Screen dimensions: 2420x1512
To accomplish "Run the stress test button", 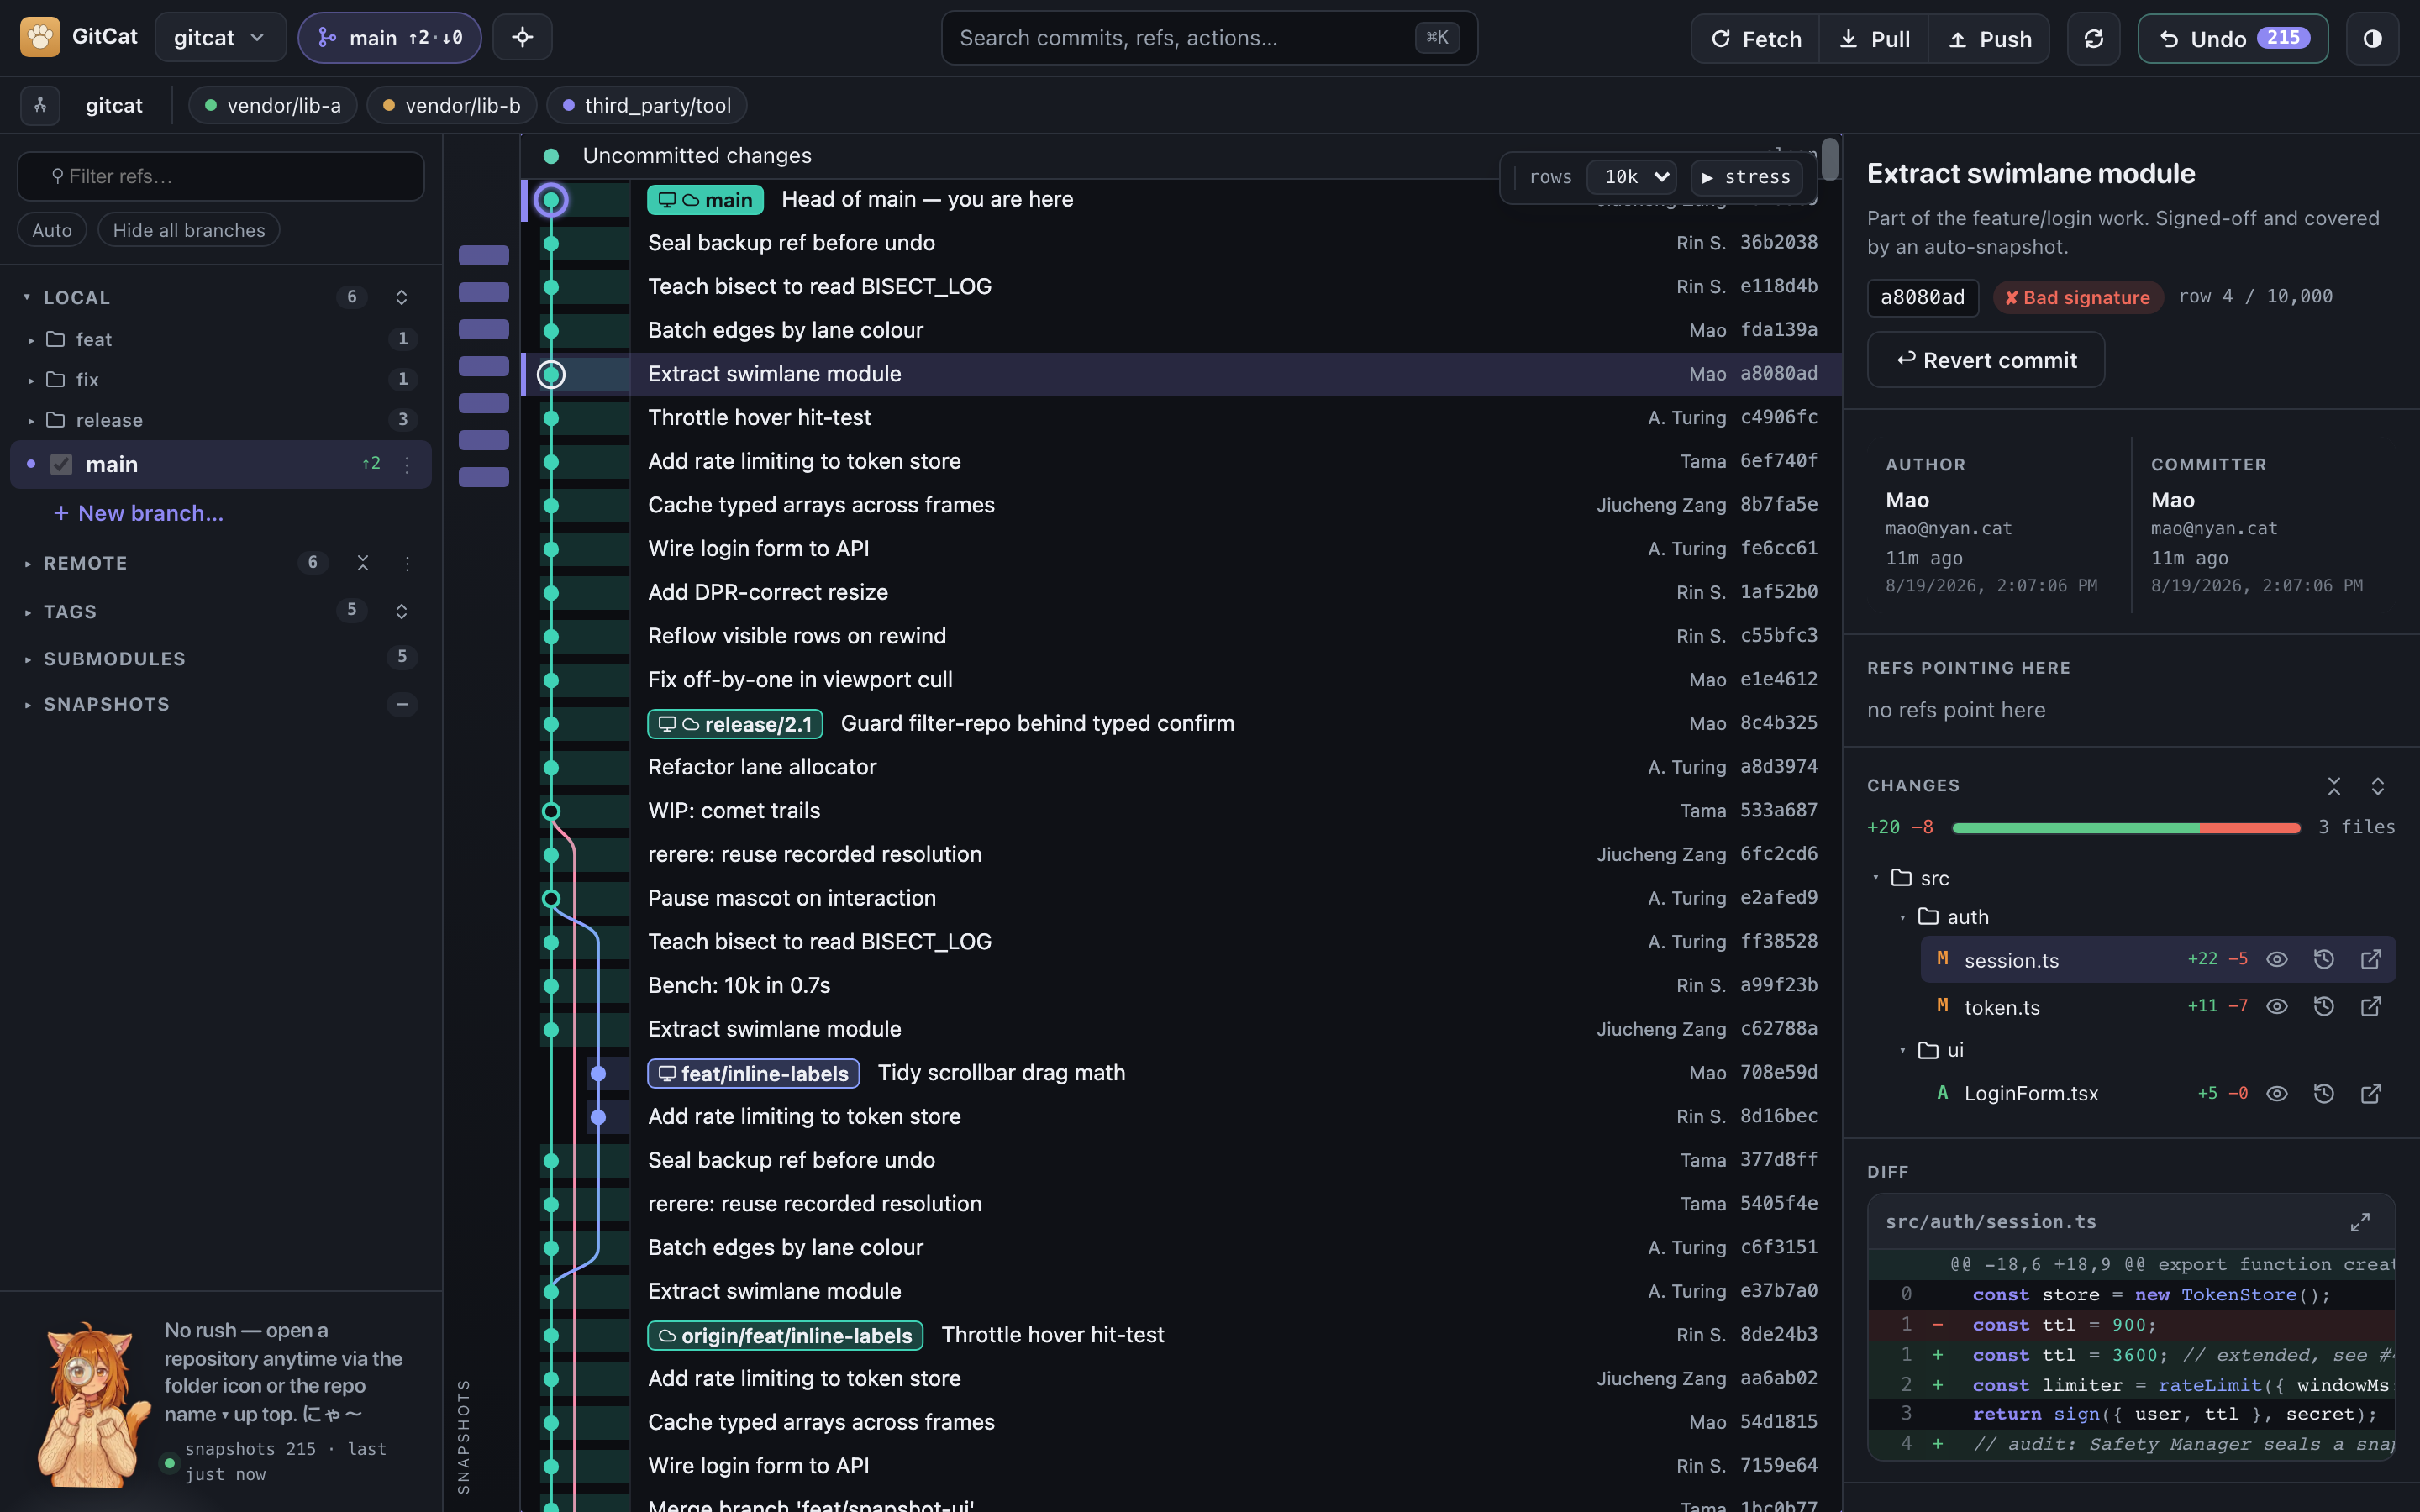I will tap(1746, 177).
